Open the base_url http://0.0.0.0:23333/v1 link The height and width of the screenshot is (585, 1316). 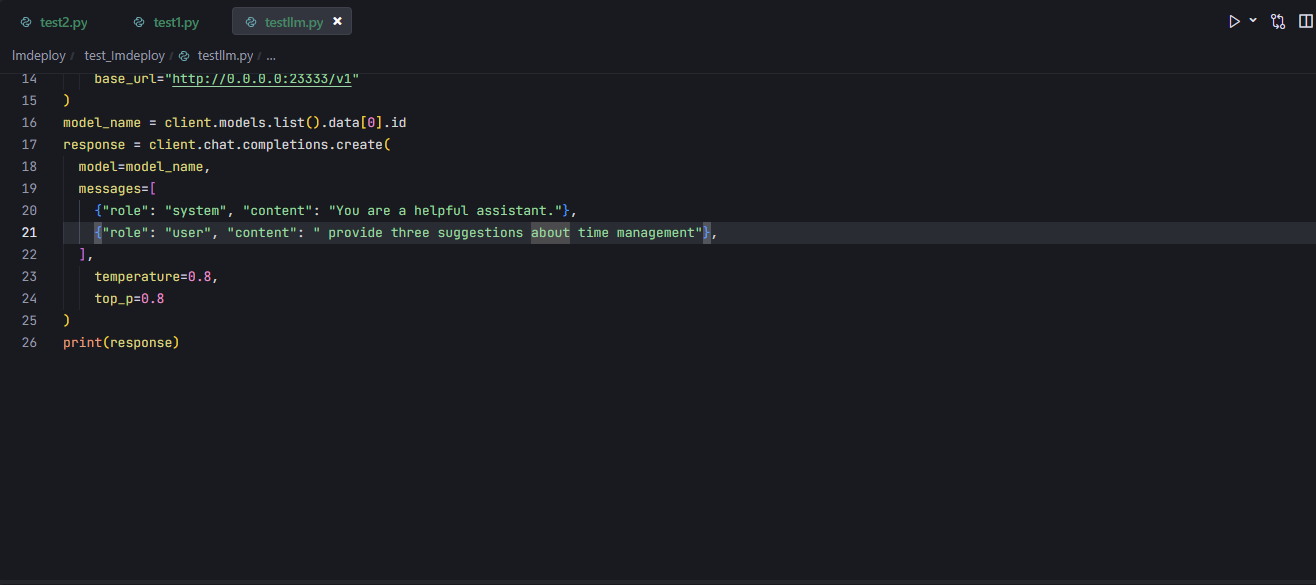265,78
